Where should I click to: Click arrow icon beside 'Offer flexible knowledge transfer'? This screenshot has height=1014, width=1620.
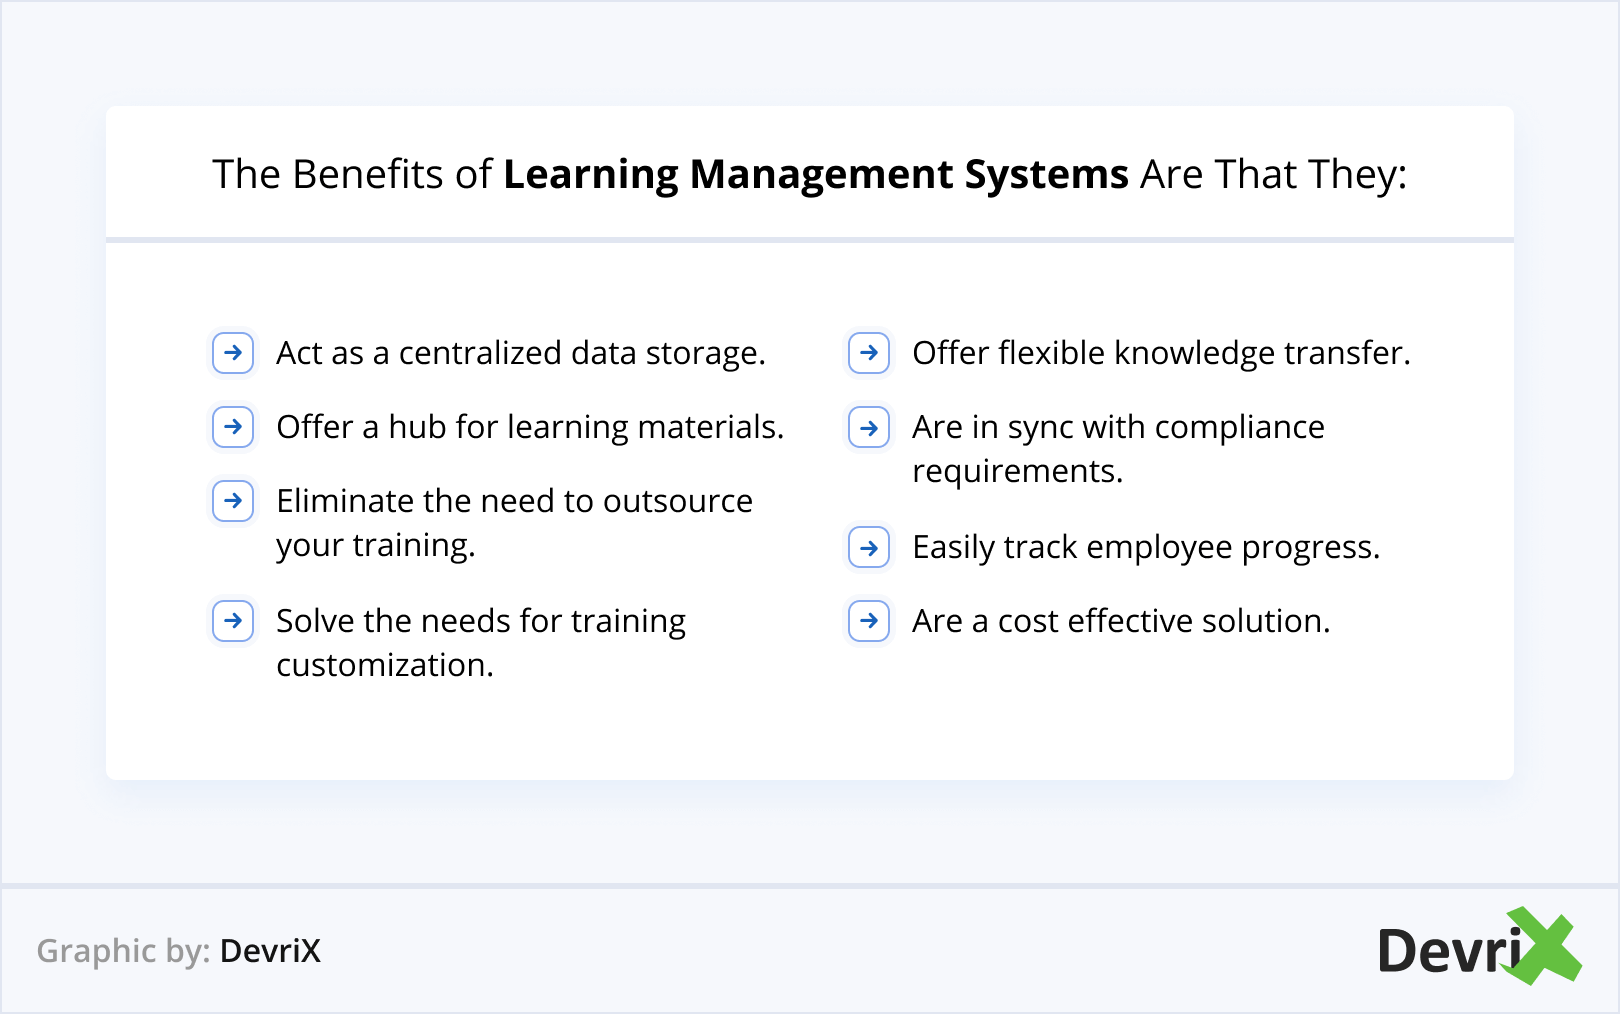click(869, 353)
